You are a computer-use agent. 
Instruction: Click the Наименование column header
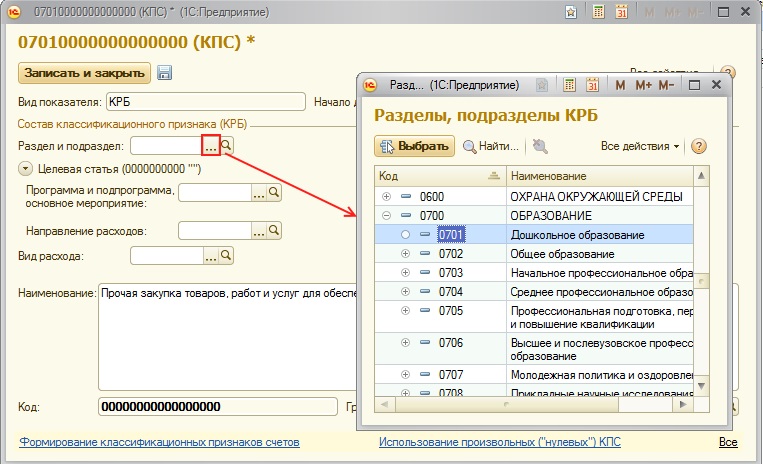600,176
